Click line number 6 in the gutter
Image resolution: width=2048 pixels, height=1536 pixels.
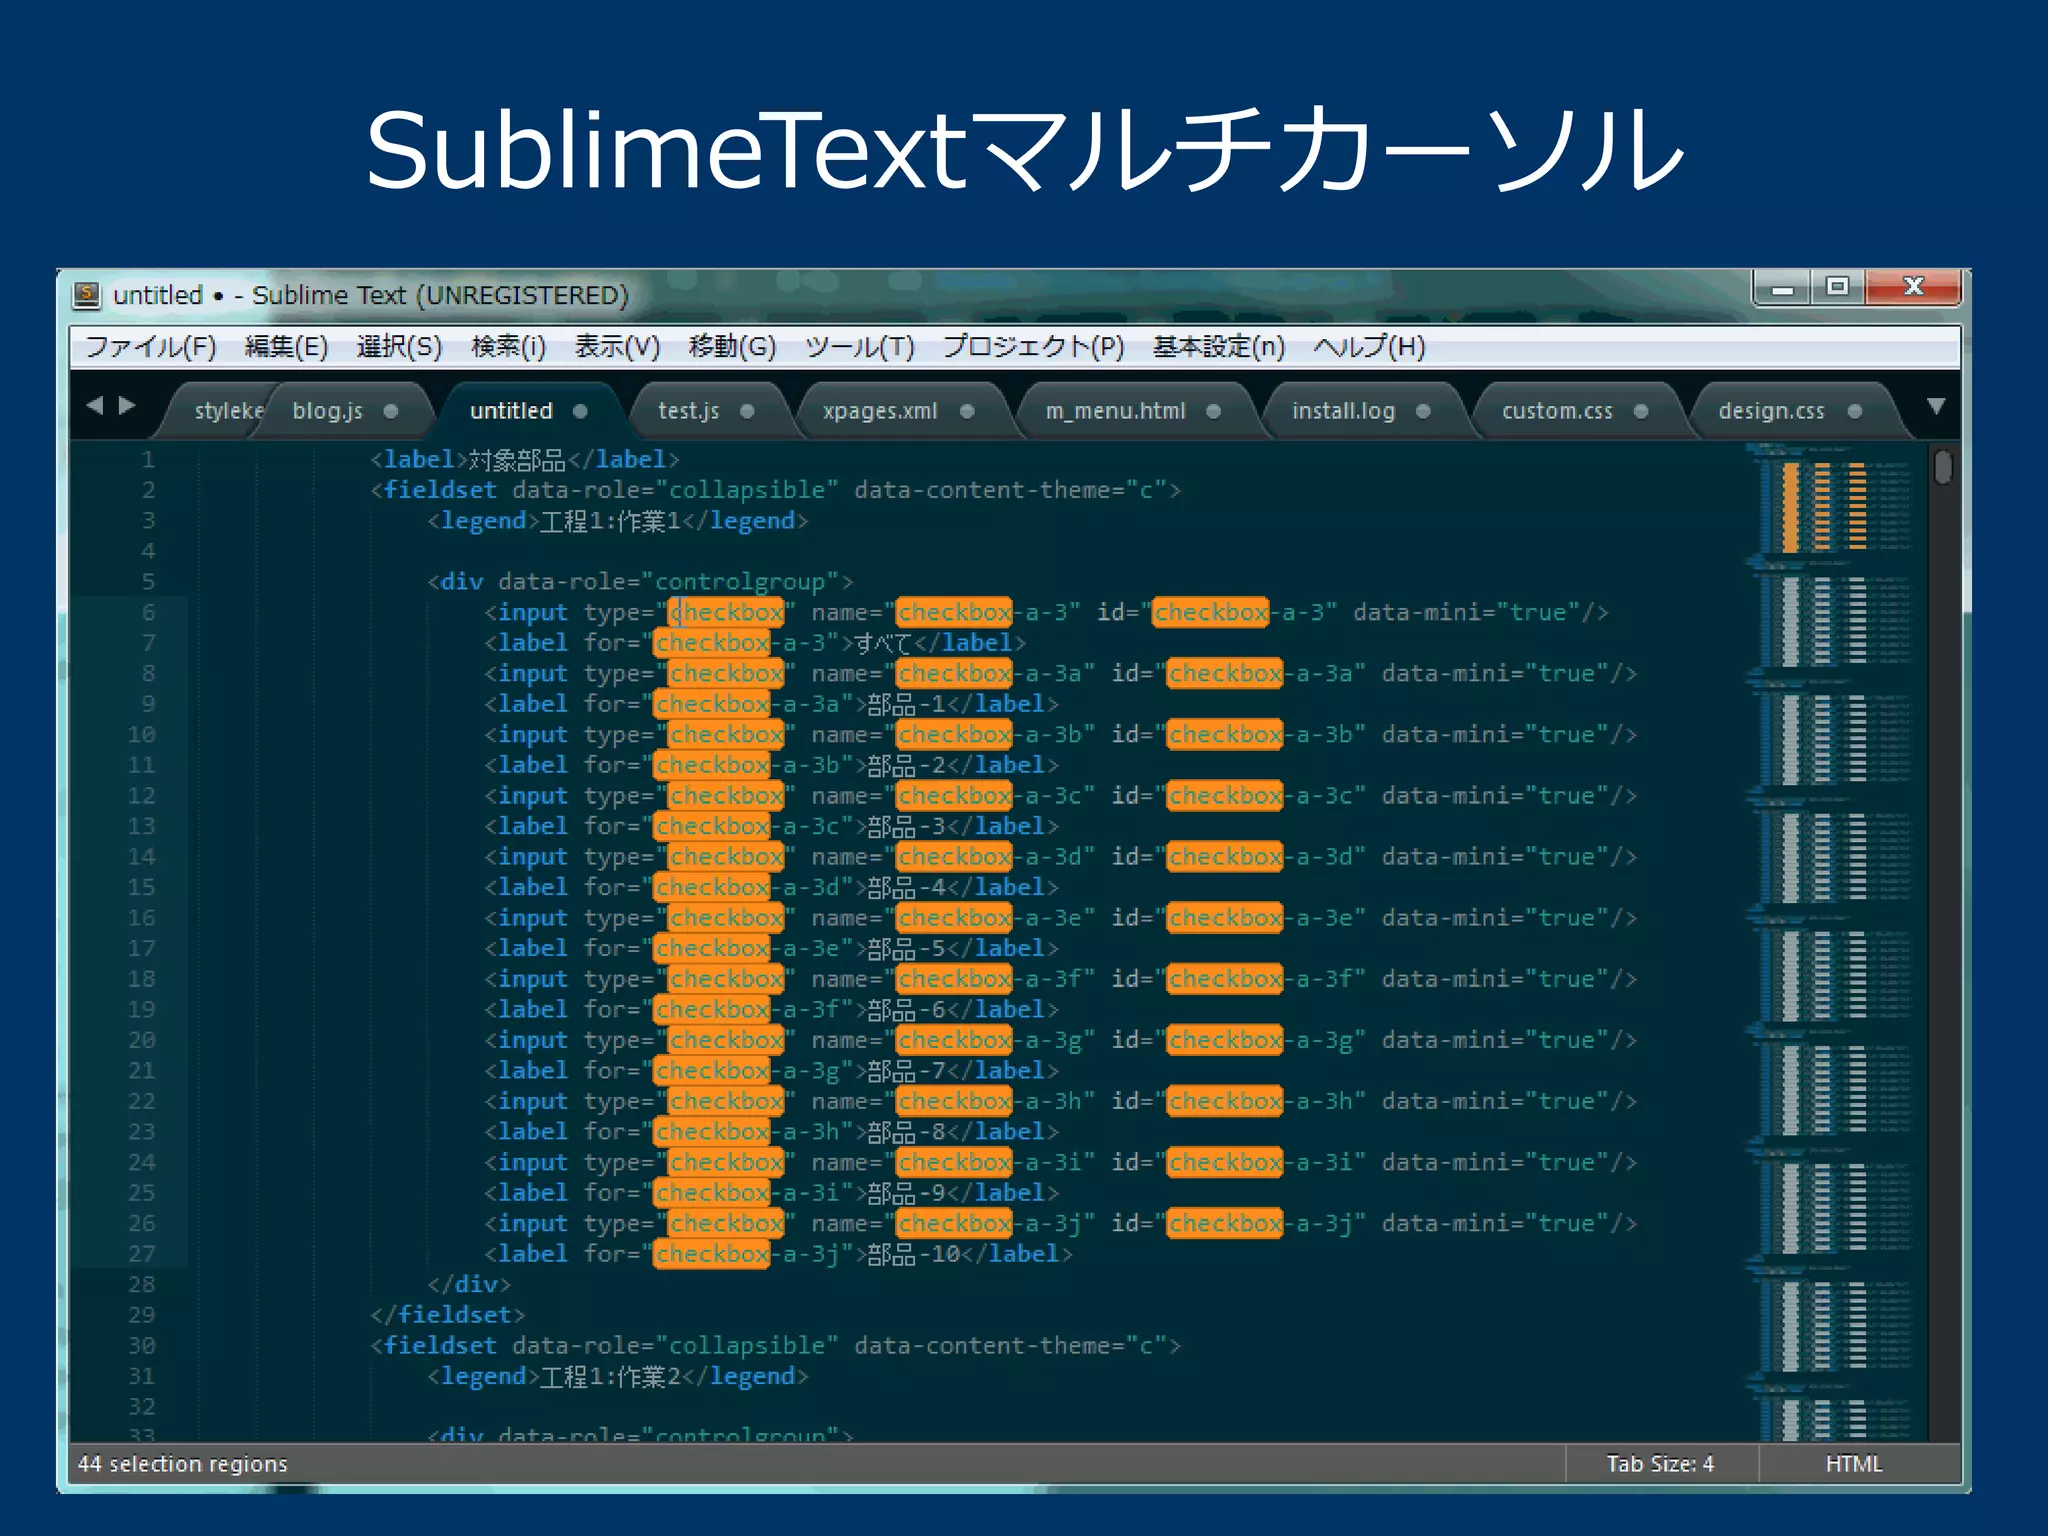pos(148,612)
